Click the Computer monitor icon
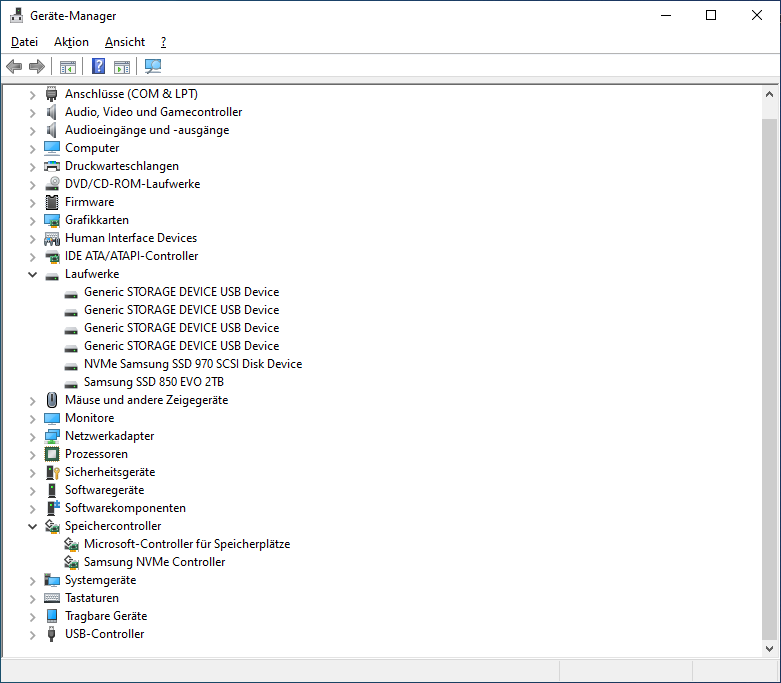781x683 pixels. [x=52, y=148]
